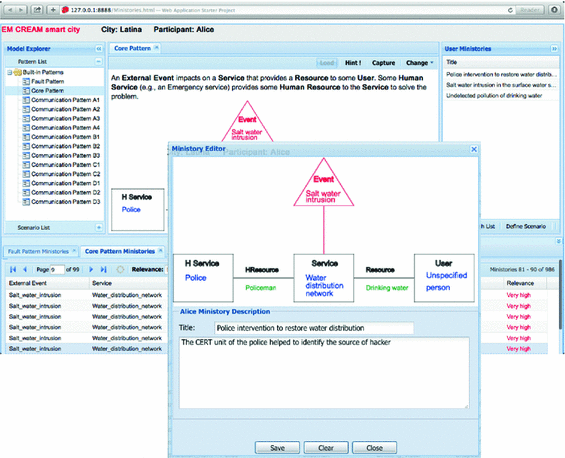Click icon of Communication Pattern C1
The height and width of the screenshot is (458, 565).
click(x=26, y=165)
